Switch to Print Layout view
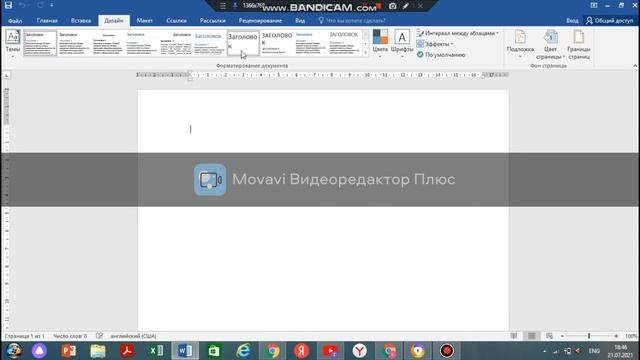640x360 pixels. tap(531, 336)
